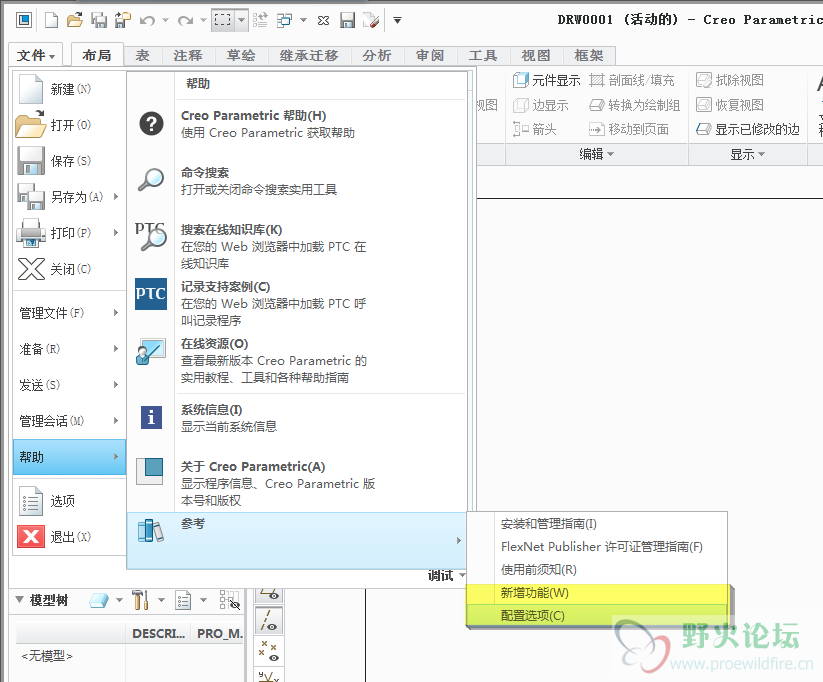Switch to the 分析 ribbon tab

point(377,56)
